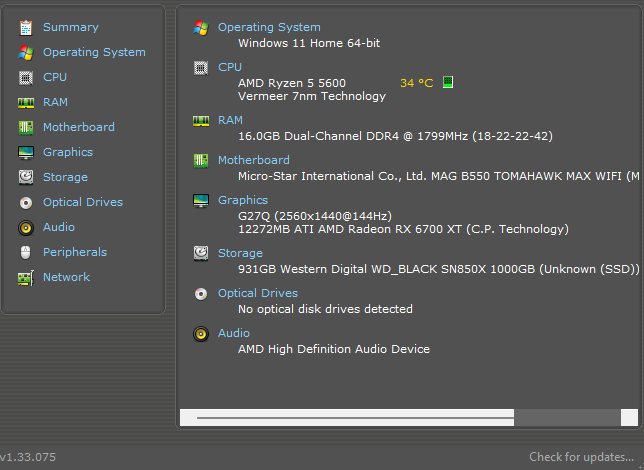Click the Network icon in sidebar
Screen dimensions: 644x470
click(x=25, y=277)
